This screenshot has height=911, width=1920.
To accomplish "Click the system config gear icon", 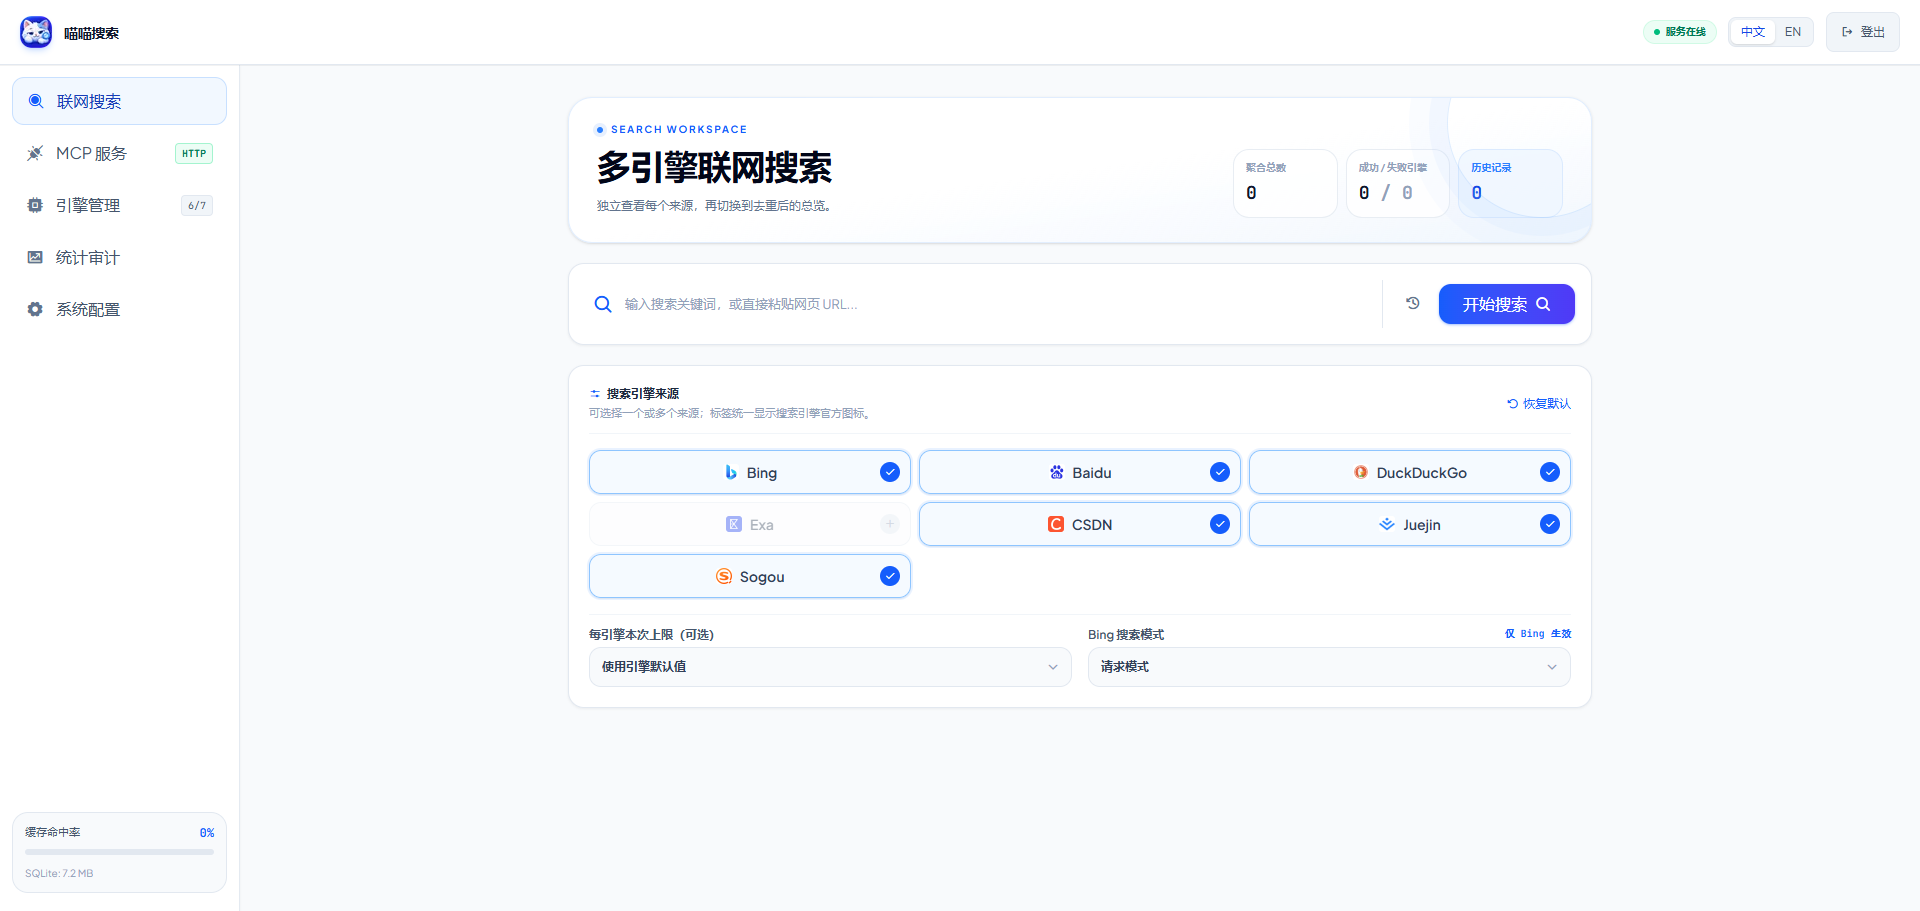I will click(35, 309).
